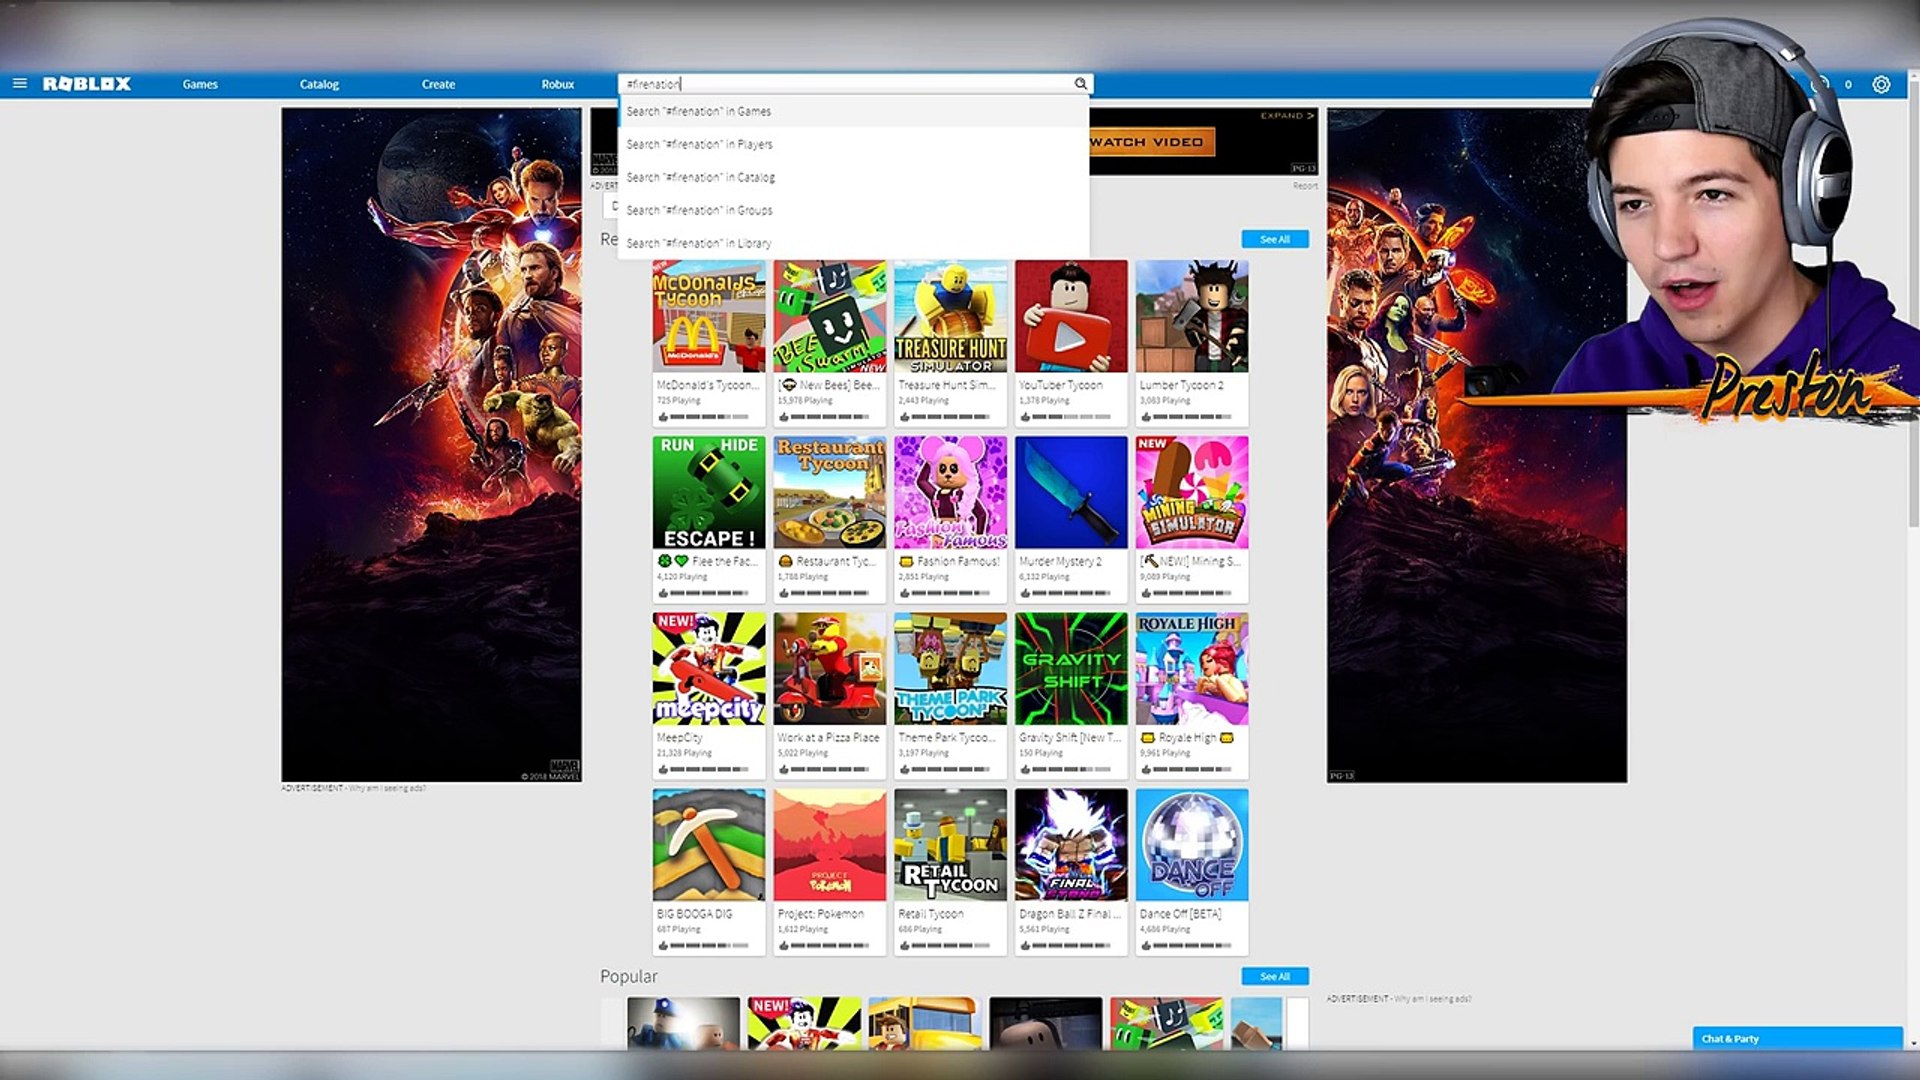This screenshot has height=1080, width=1920.
Task: Open the settings gear icon
Action: point(1881,85)
